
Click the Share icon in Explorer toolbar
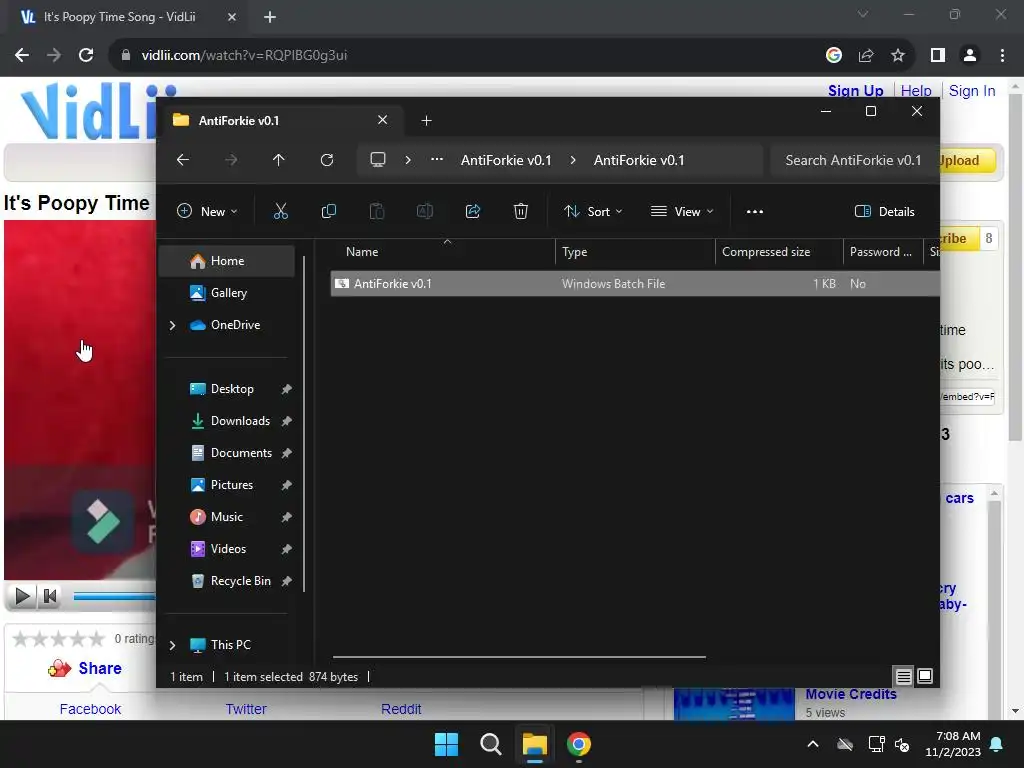[473, 211]
